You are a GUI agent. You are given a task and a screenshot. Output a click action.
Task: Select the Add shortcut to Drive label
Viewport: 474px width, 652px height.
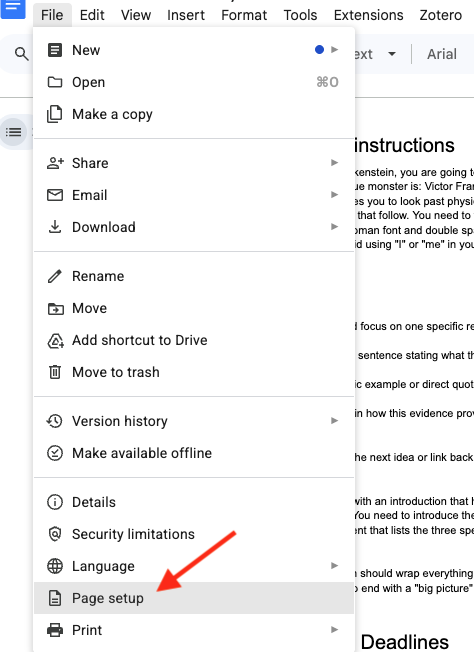[140, 340]
